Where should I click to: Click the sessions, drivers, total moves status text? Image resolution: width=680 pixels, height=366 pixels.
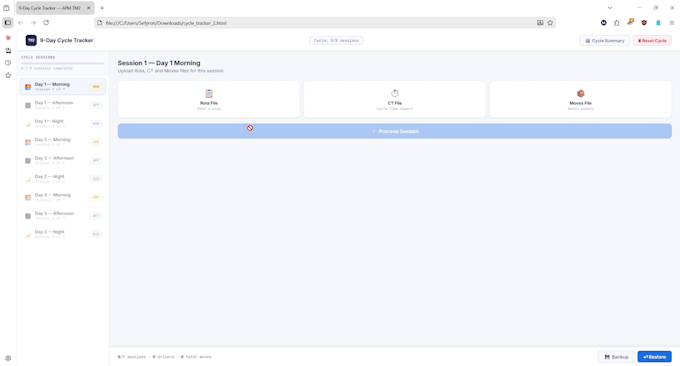pos(164,356)
